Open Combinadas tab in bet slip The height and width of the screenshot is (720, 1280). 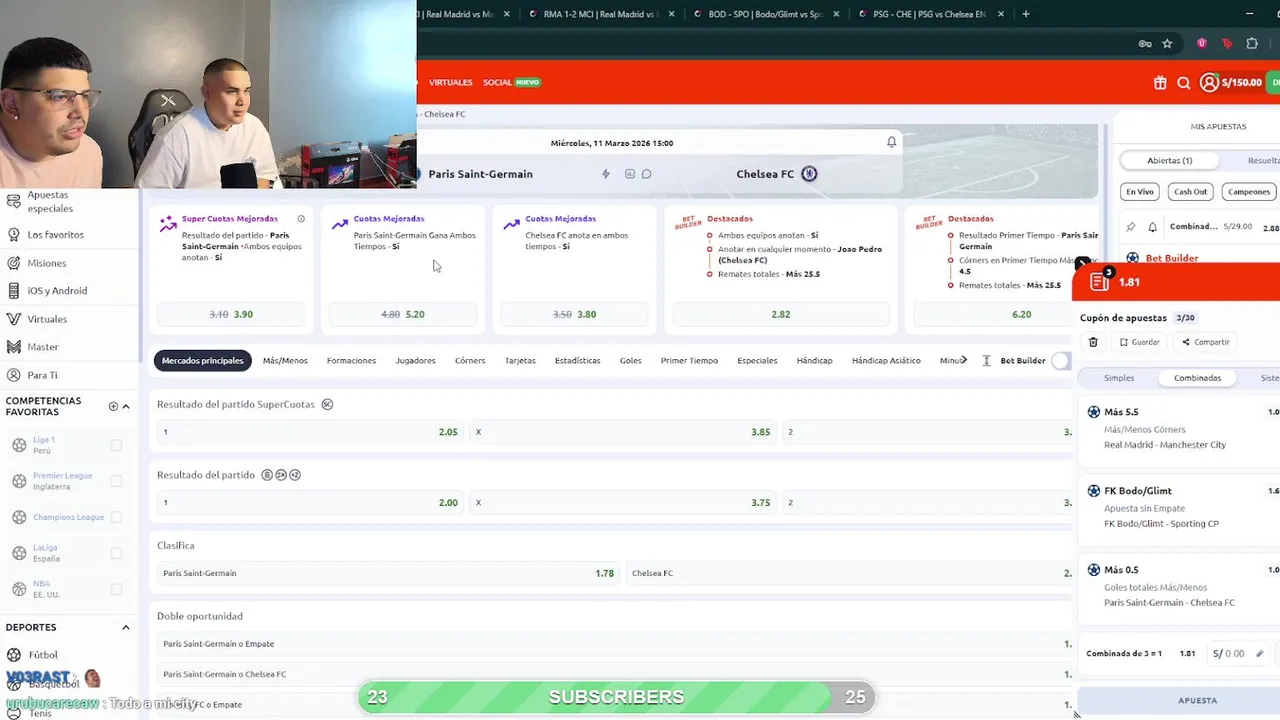[1197, 378]
